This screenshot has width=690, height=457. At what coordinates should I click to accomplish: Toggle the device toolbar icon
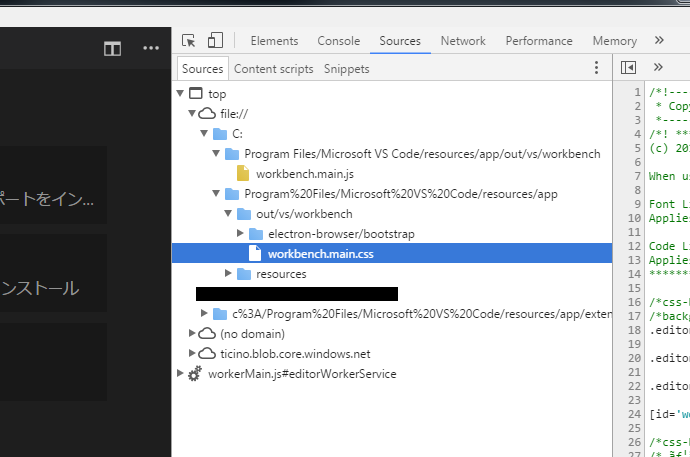pyautogui.click(x=215, y=40)
